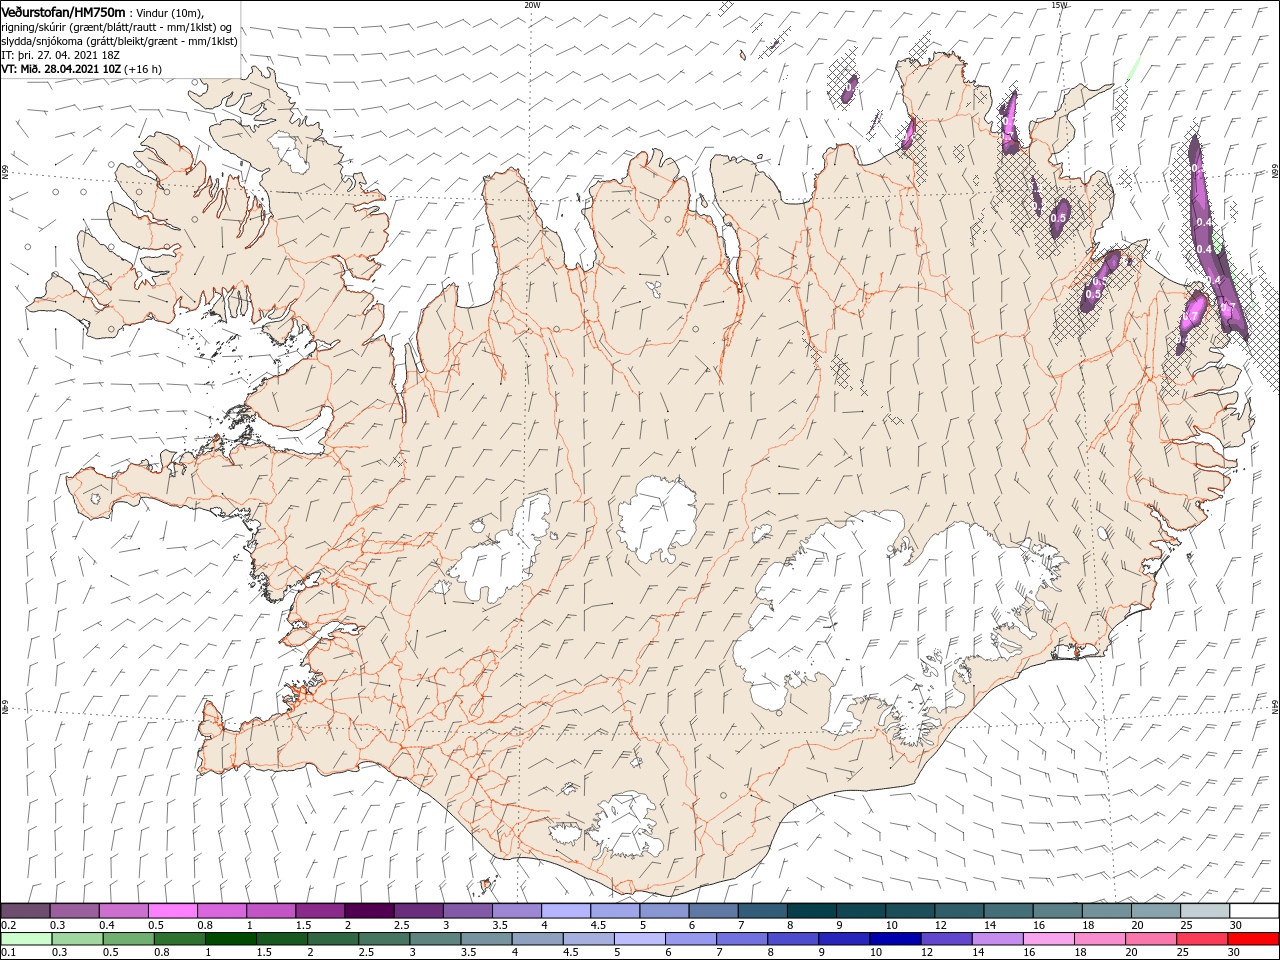
Task: Select the upper legend swatch starting at 2.5
Action: (x=418, y=911)
